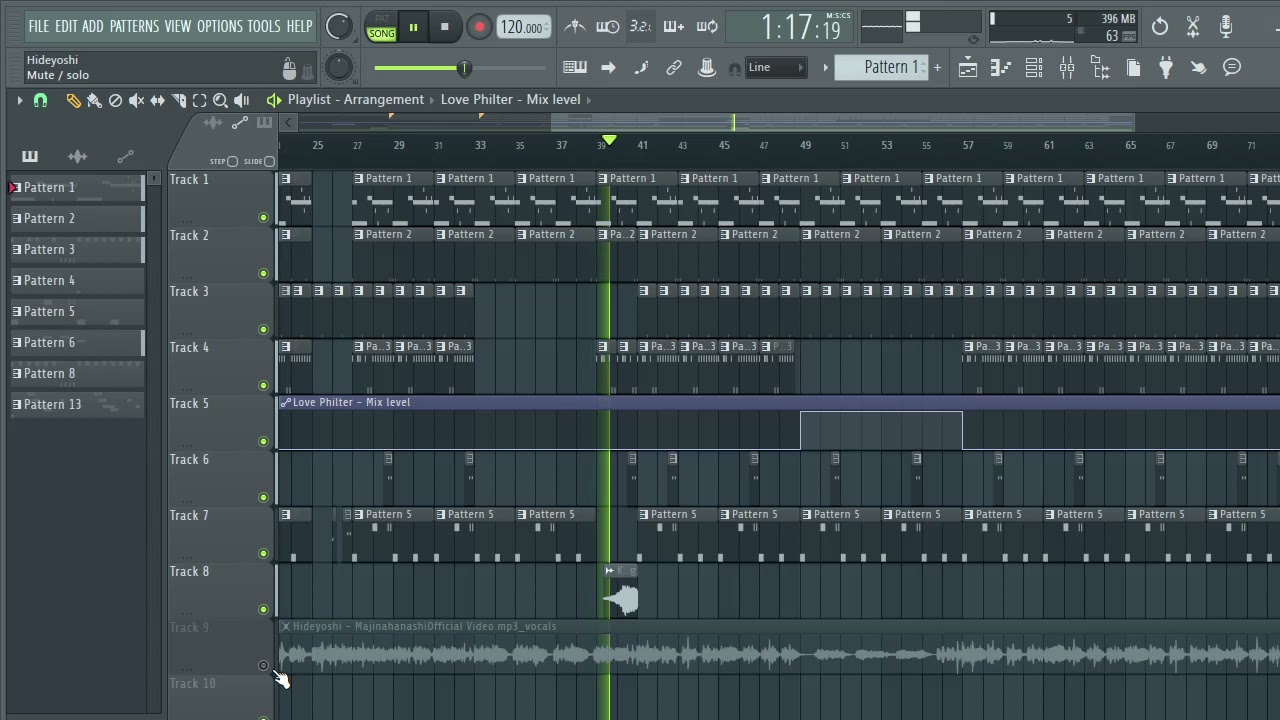
Task: Toggle typing keyboard to piano icon
Action: pyautogui.click(x=575, y=68)
